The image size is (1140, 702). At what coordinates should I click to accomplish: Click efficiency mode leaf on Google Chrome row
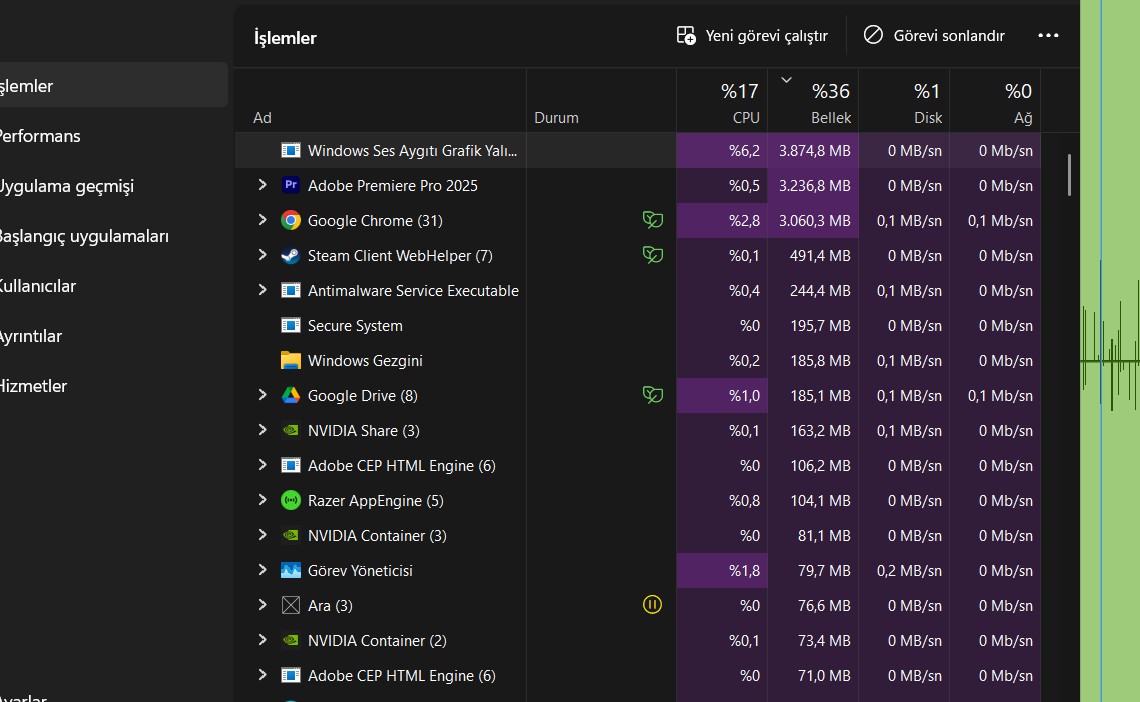point(652,220)
